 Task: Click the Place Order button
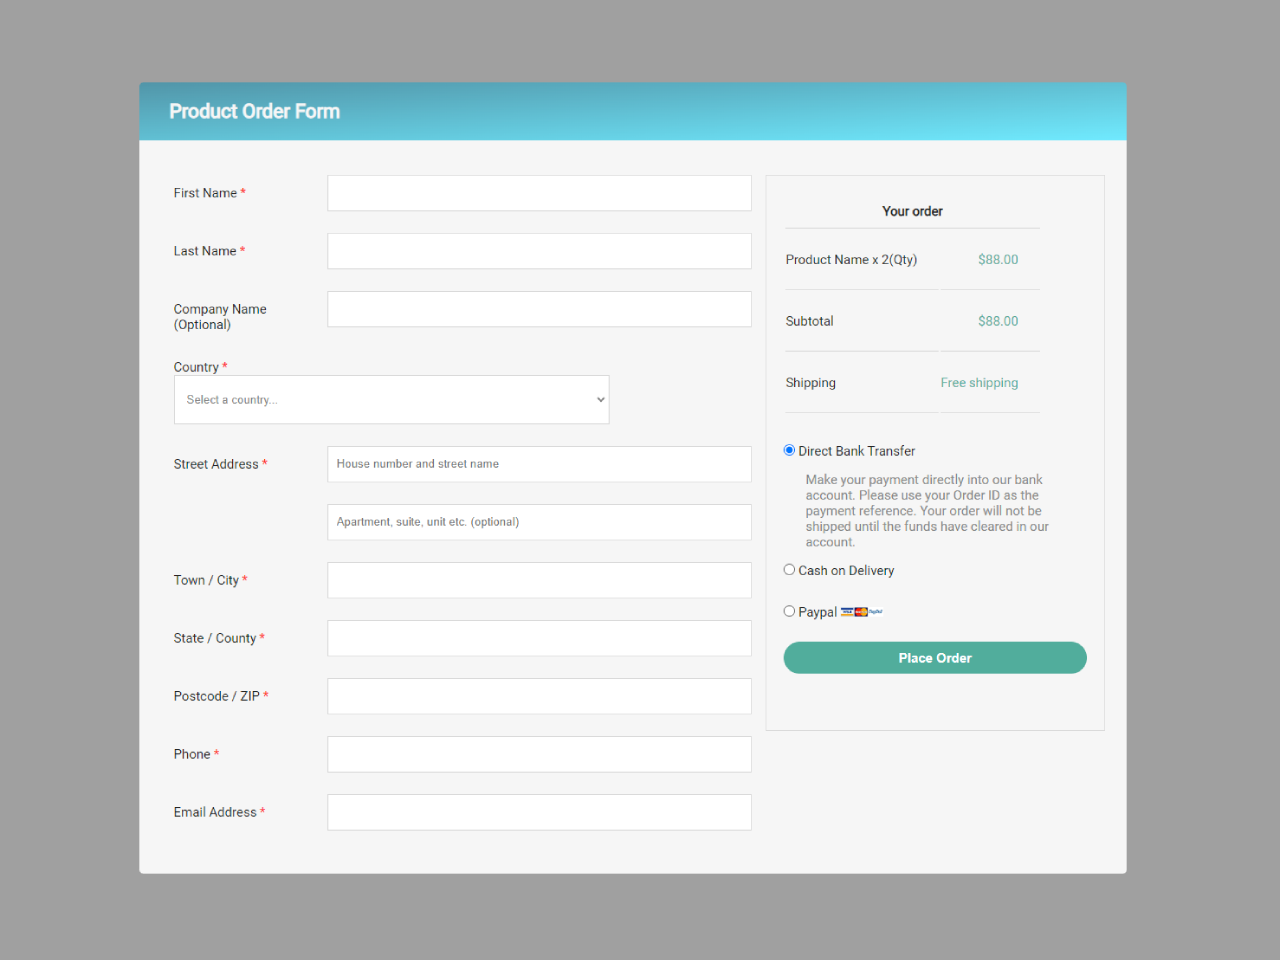click(934, 657)
